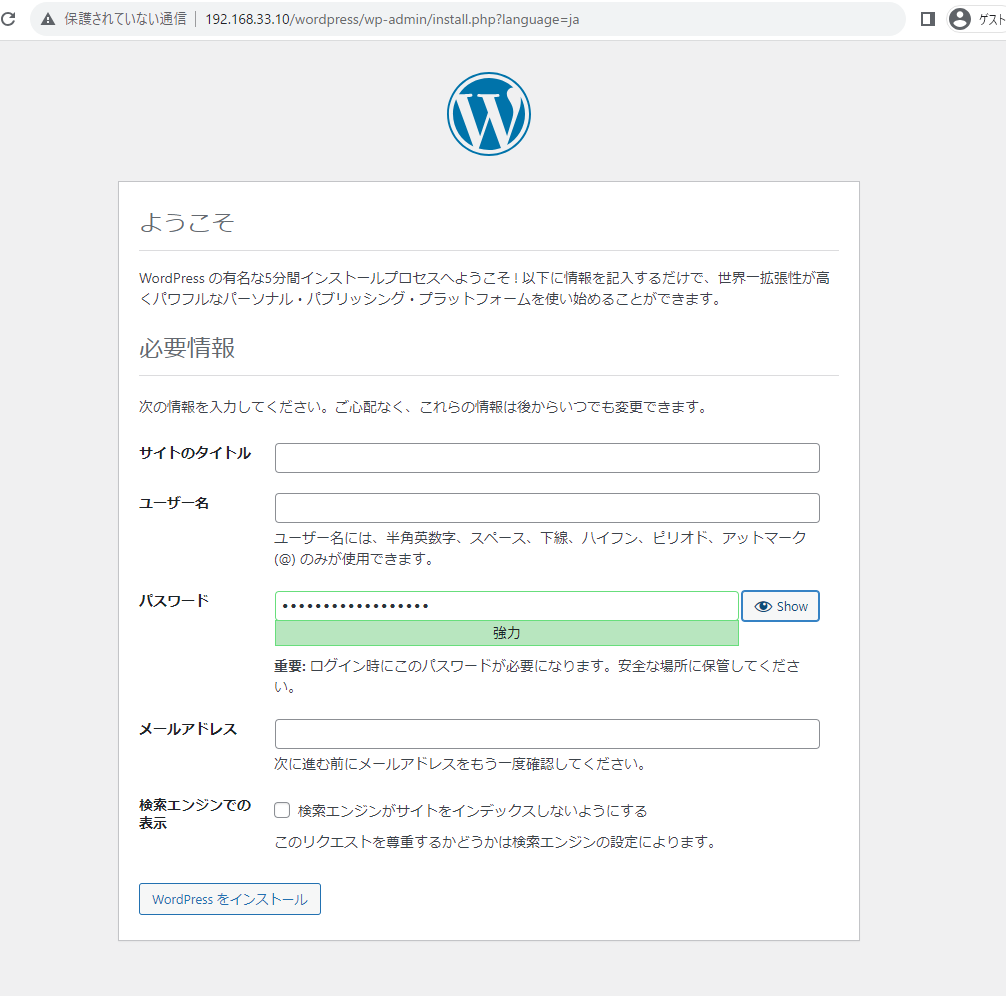
Task: Click the 重要 password notice text
Action: 537,676
